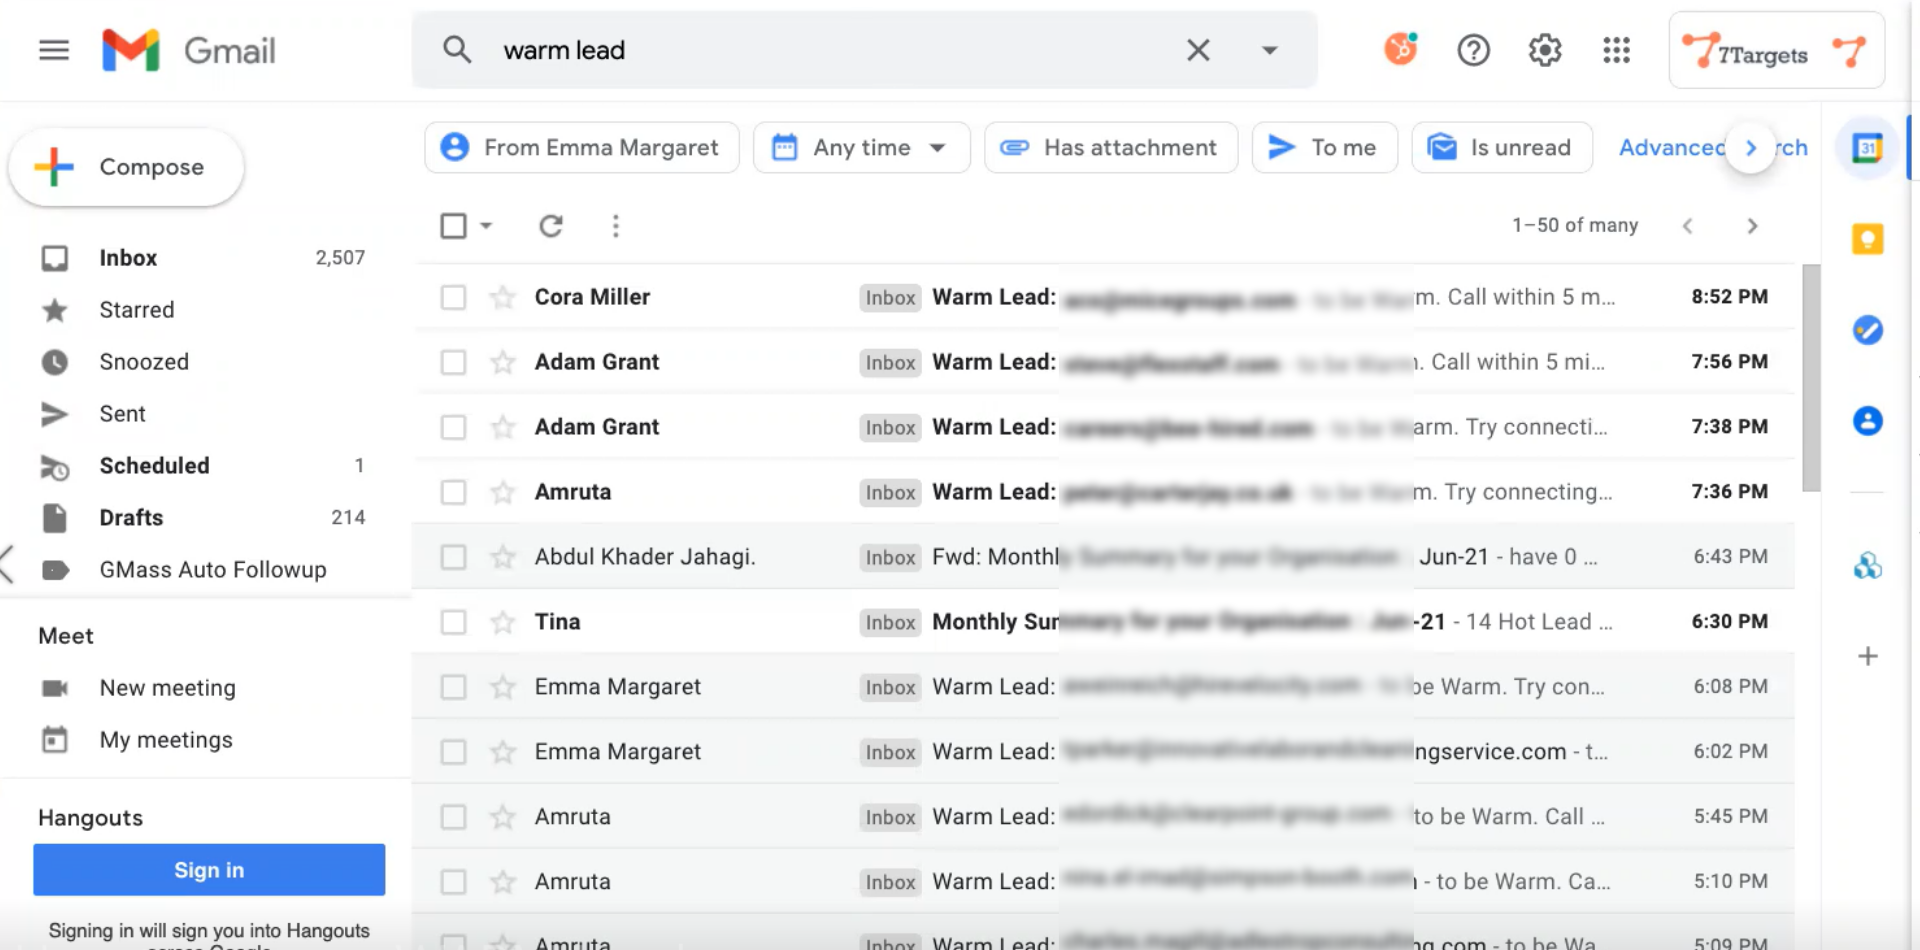Refresh the email list

click(551, 226)
